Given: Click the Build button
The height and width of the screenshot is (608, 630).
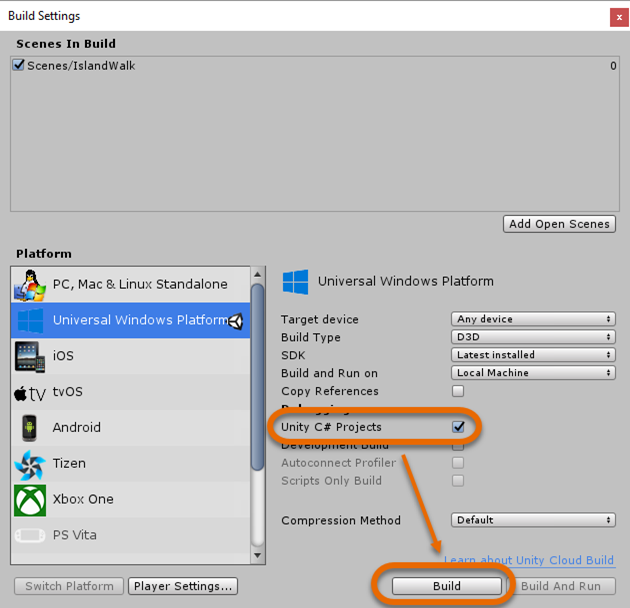Looking at the screenshot, I should coord(447,586).
